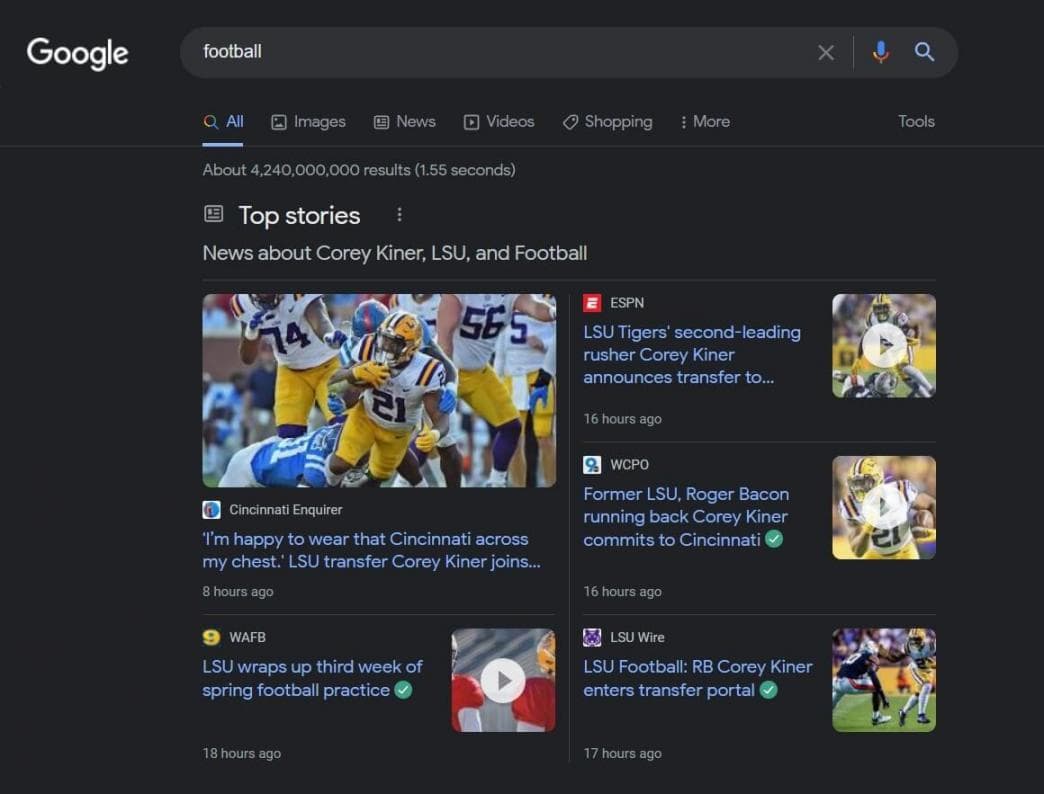The height and width of the screenshot is (794, 1044).
Task: Go to the Shopping tab
Action: (x=607, y=122)
